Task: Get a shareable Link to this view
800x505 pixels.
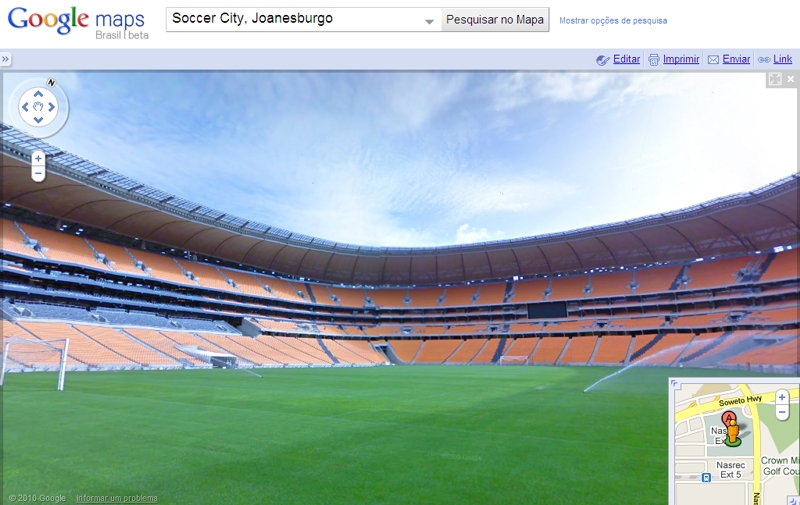Action: 783,59
